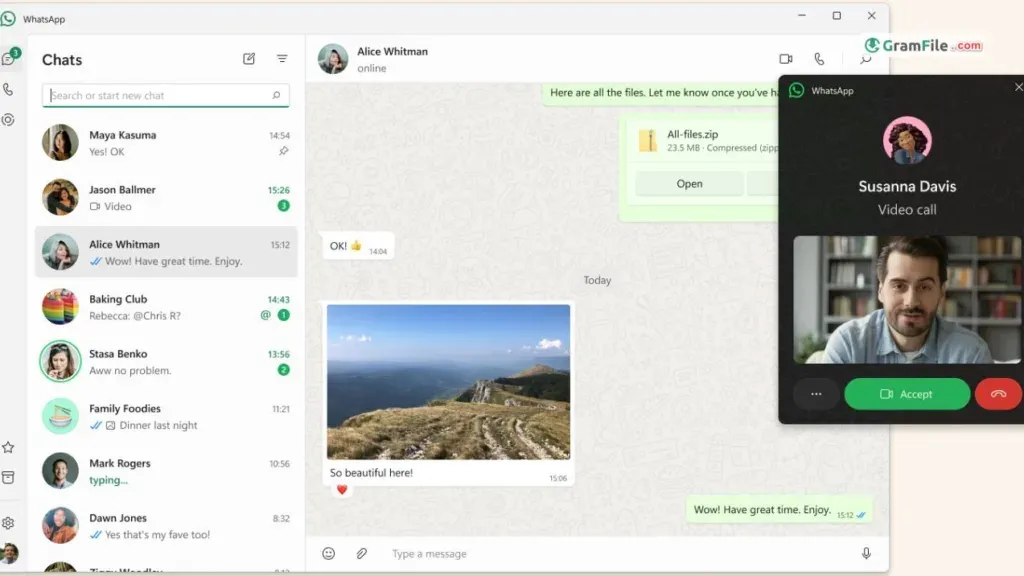Click the All-files.zip file icon
Screen dimensions: 1024x576
(648, 140)
